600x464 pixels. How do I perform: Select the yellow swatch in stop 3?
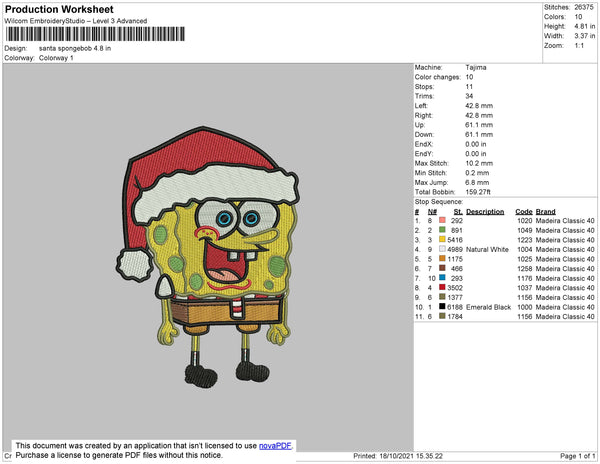pyautogui.click(x=442, y=239)
